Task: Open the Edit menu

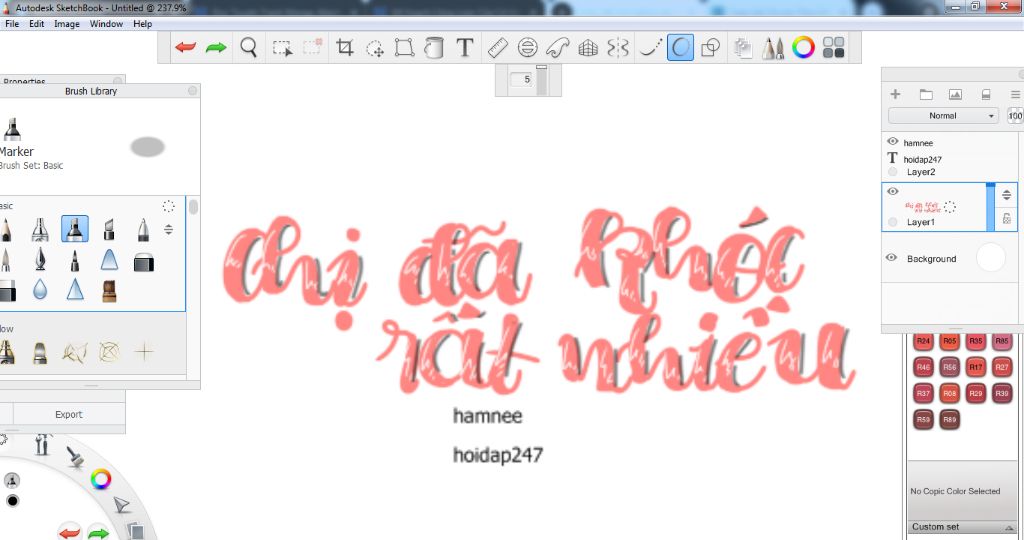Action: (x=37, y=24)
